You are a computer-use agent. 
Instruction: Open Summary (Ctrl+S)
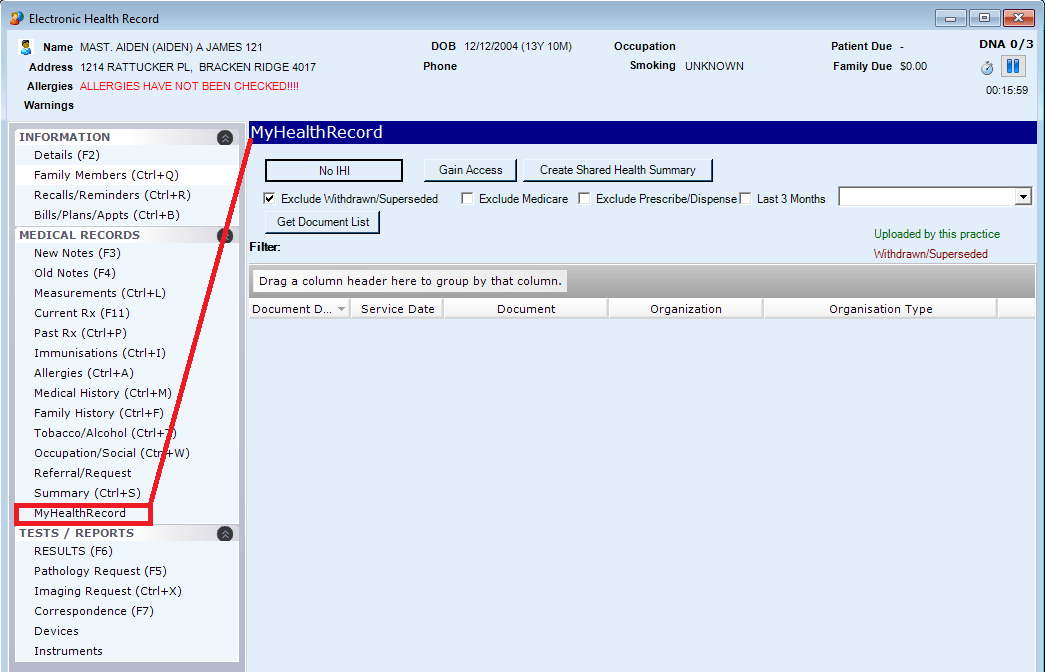pos(87,493)
